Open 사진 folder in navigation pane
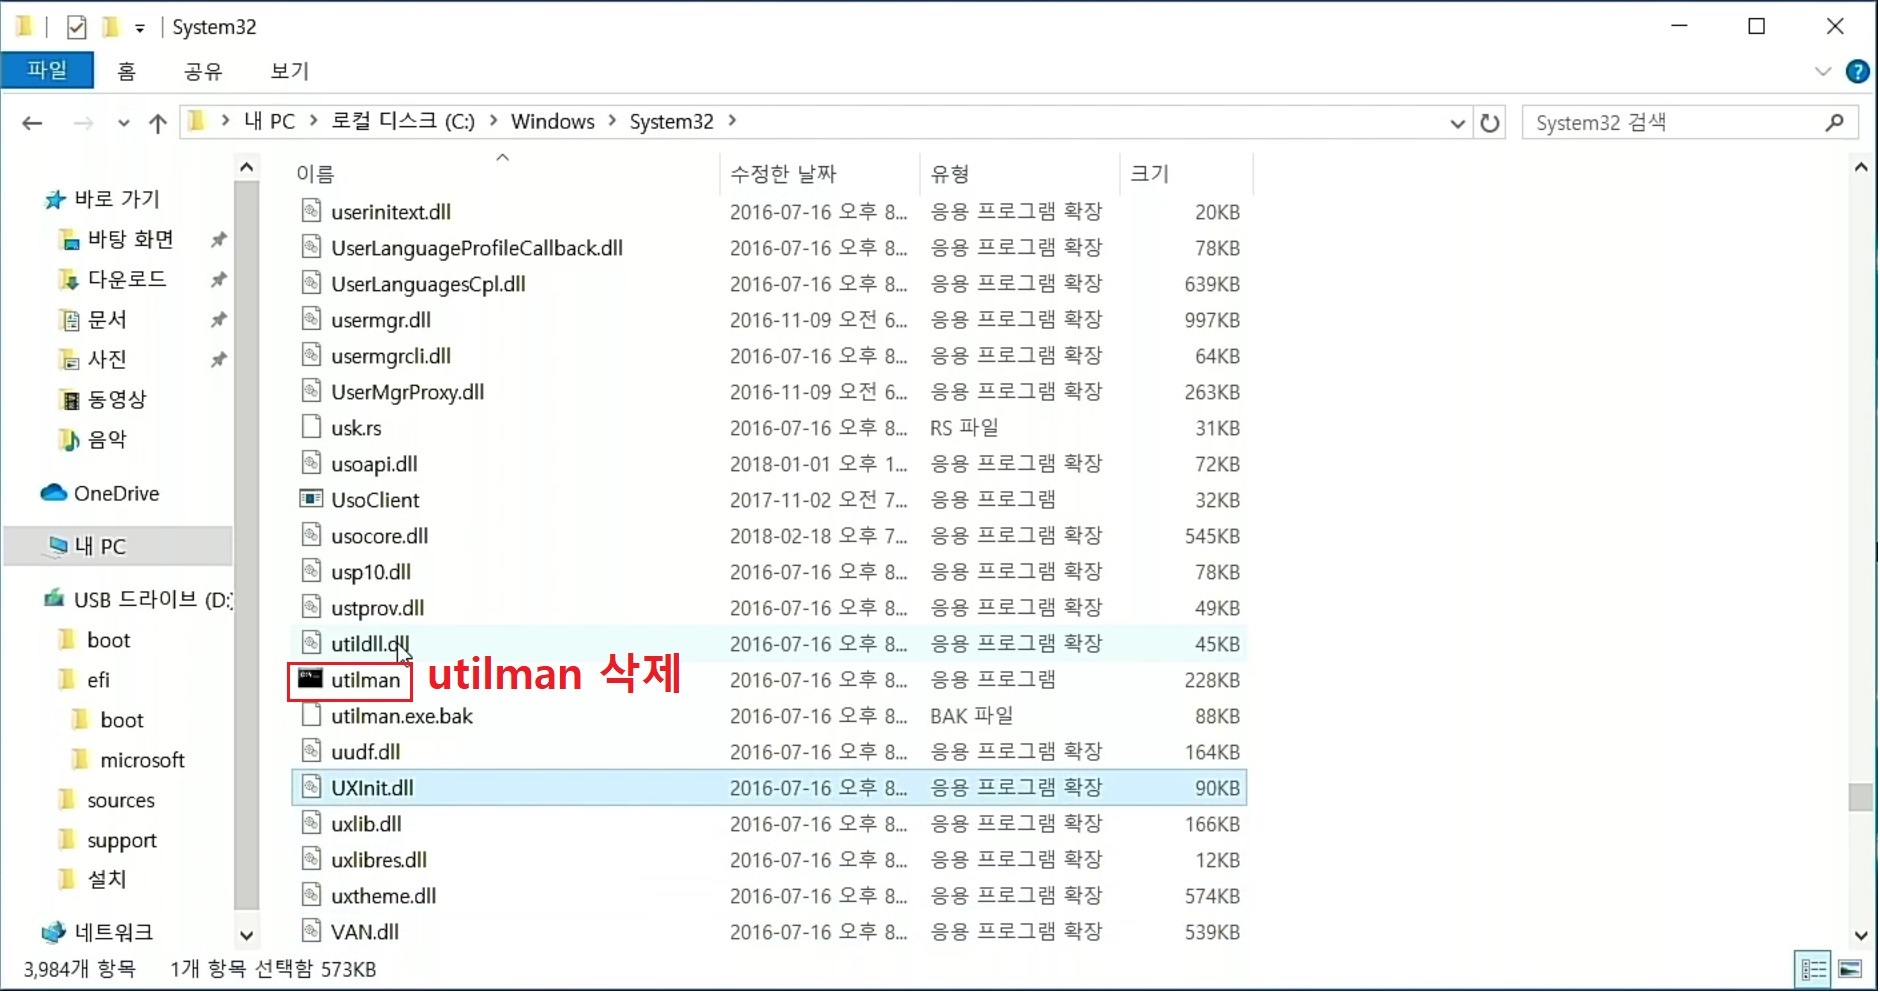Screen dimensions: 1880x992 (107, 359)
